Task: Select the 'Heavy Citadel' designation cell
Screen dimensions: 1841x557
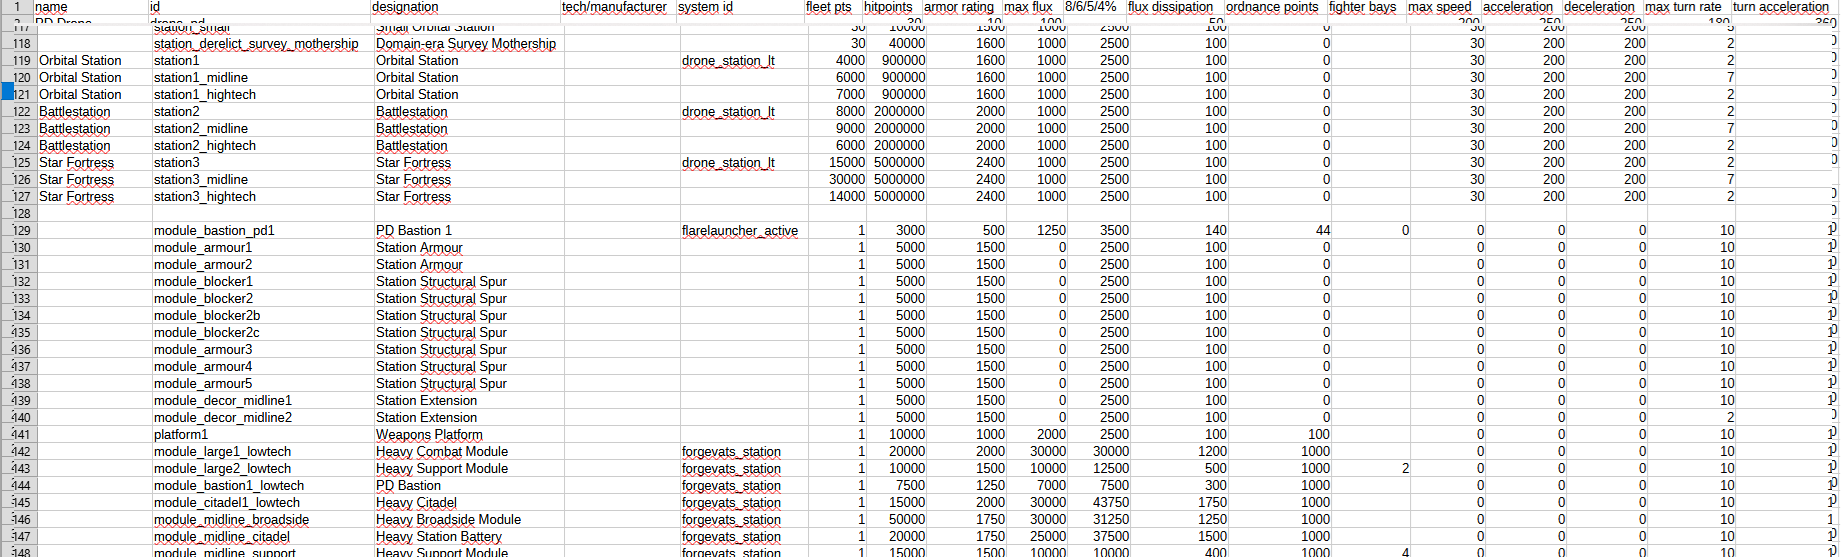Action: tap(466, 502)
